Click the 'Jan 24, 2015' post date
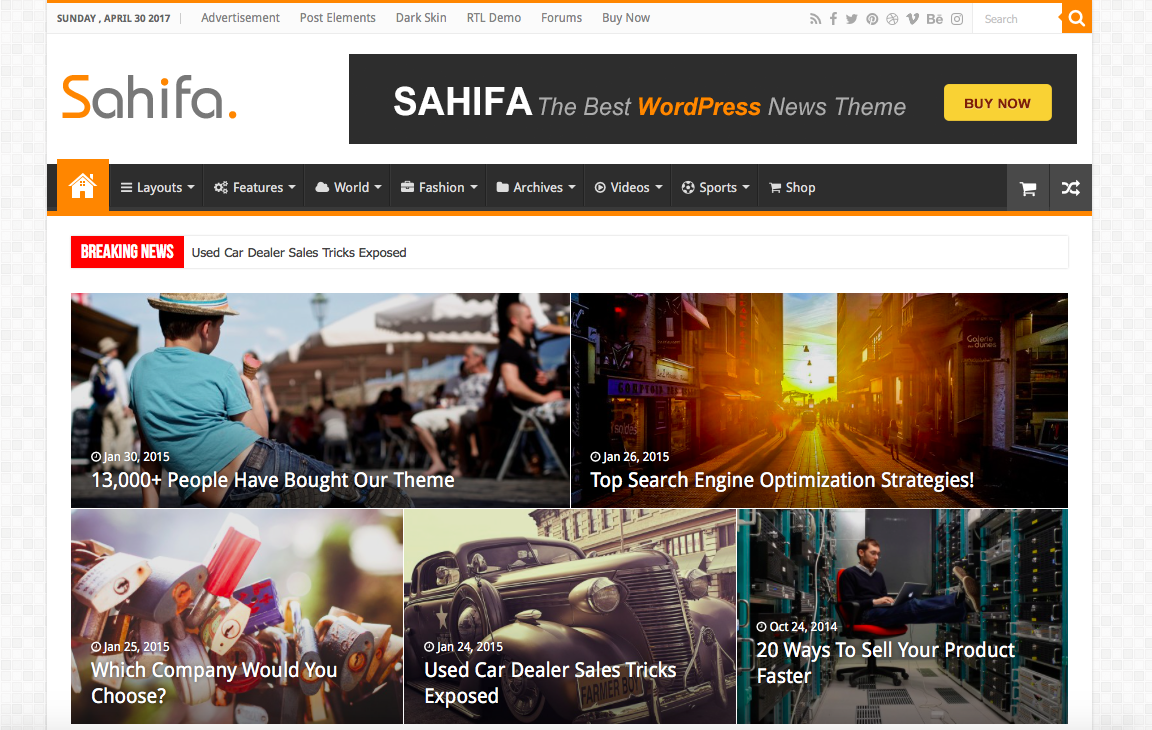 (x=464, y=647)
